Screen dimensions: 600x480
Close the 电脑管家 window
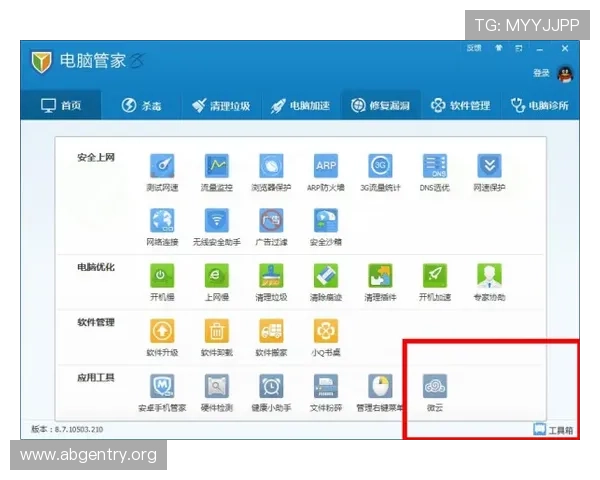(x=565, y=49)
